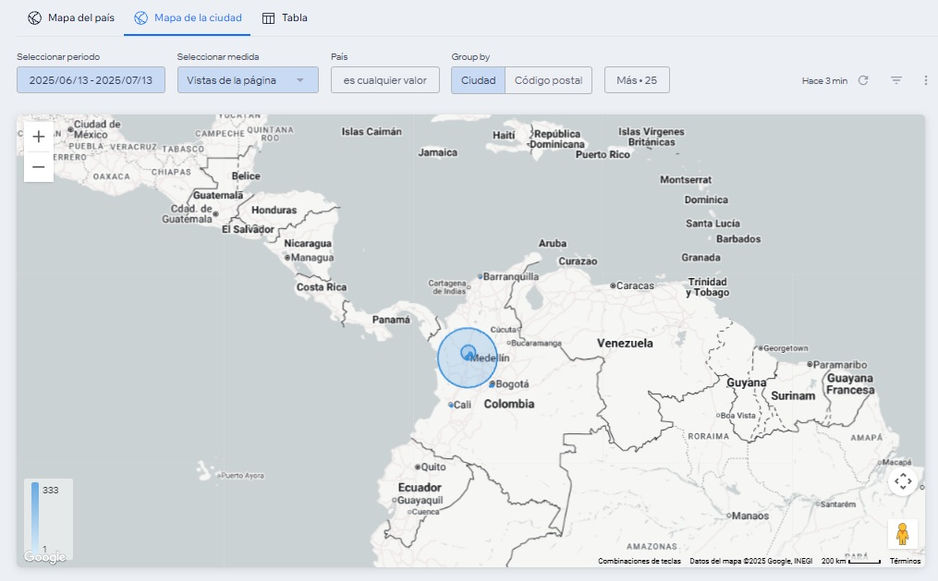Click the Cali data point on map
Image resolution: width=938 pixels, height=581 pixels.
click(x=451, y=405)
